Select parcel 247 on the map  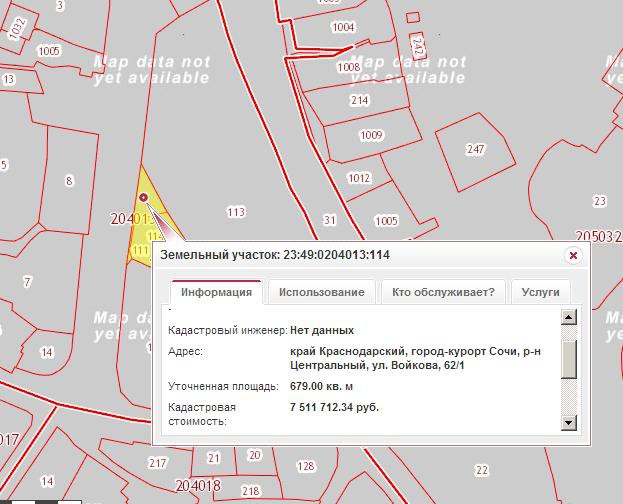[x=475, y=150]
